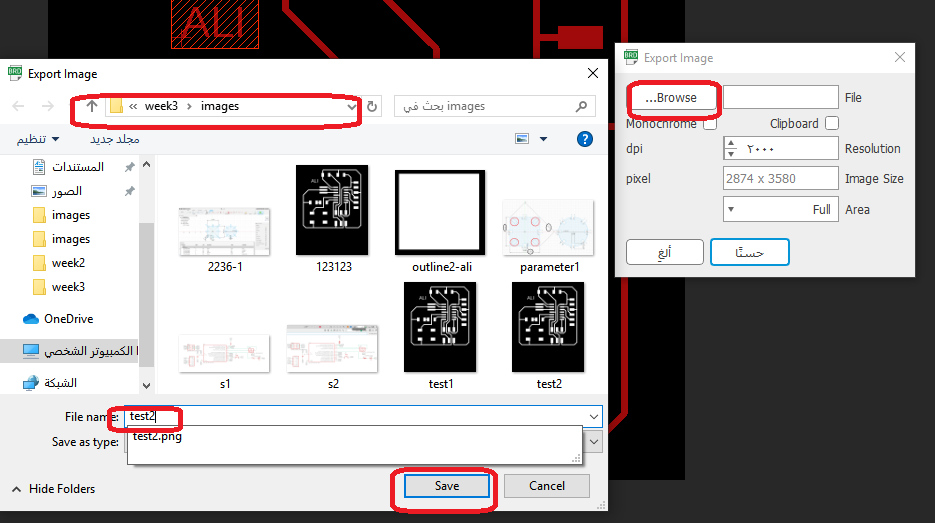Decrease Resolution dpi with down arrow

click(x=731, y=154)
